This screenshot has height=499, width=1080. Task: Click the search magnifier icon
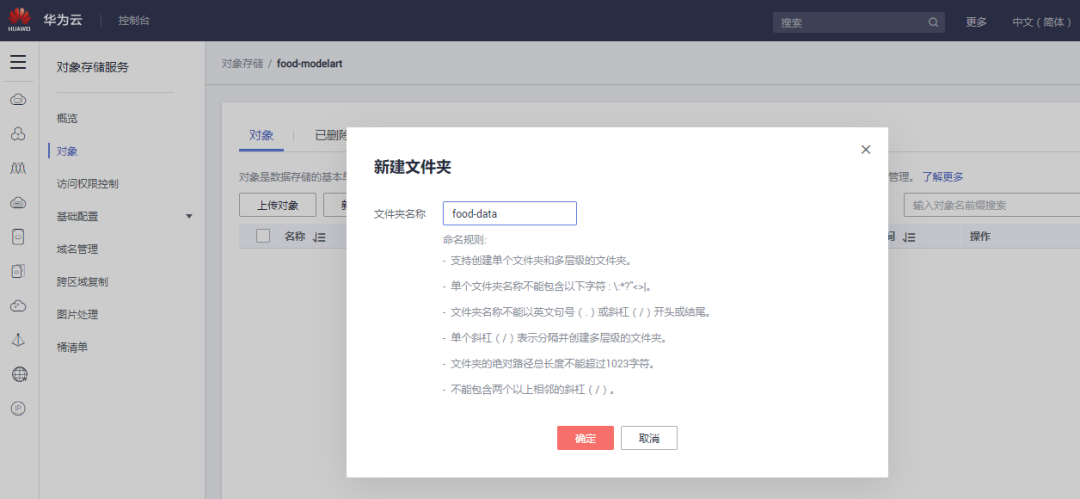tap(933, 22)
